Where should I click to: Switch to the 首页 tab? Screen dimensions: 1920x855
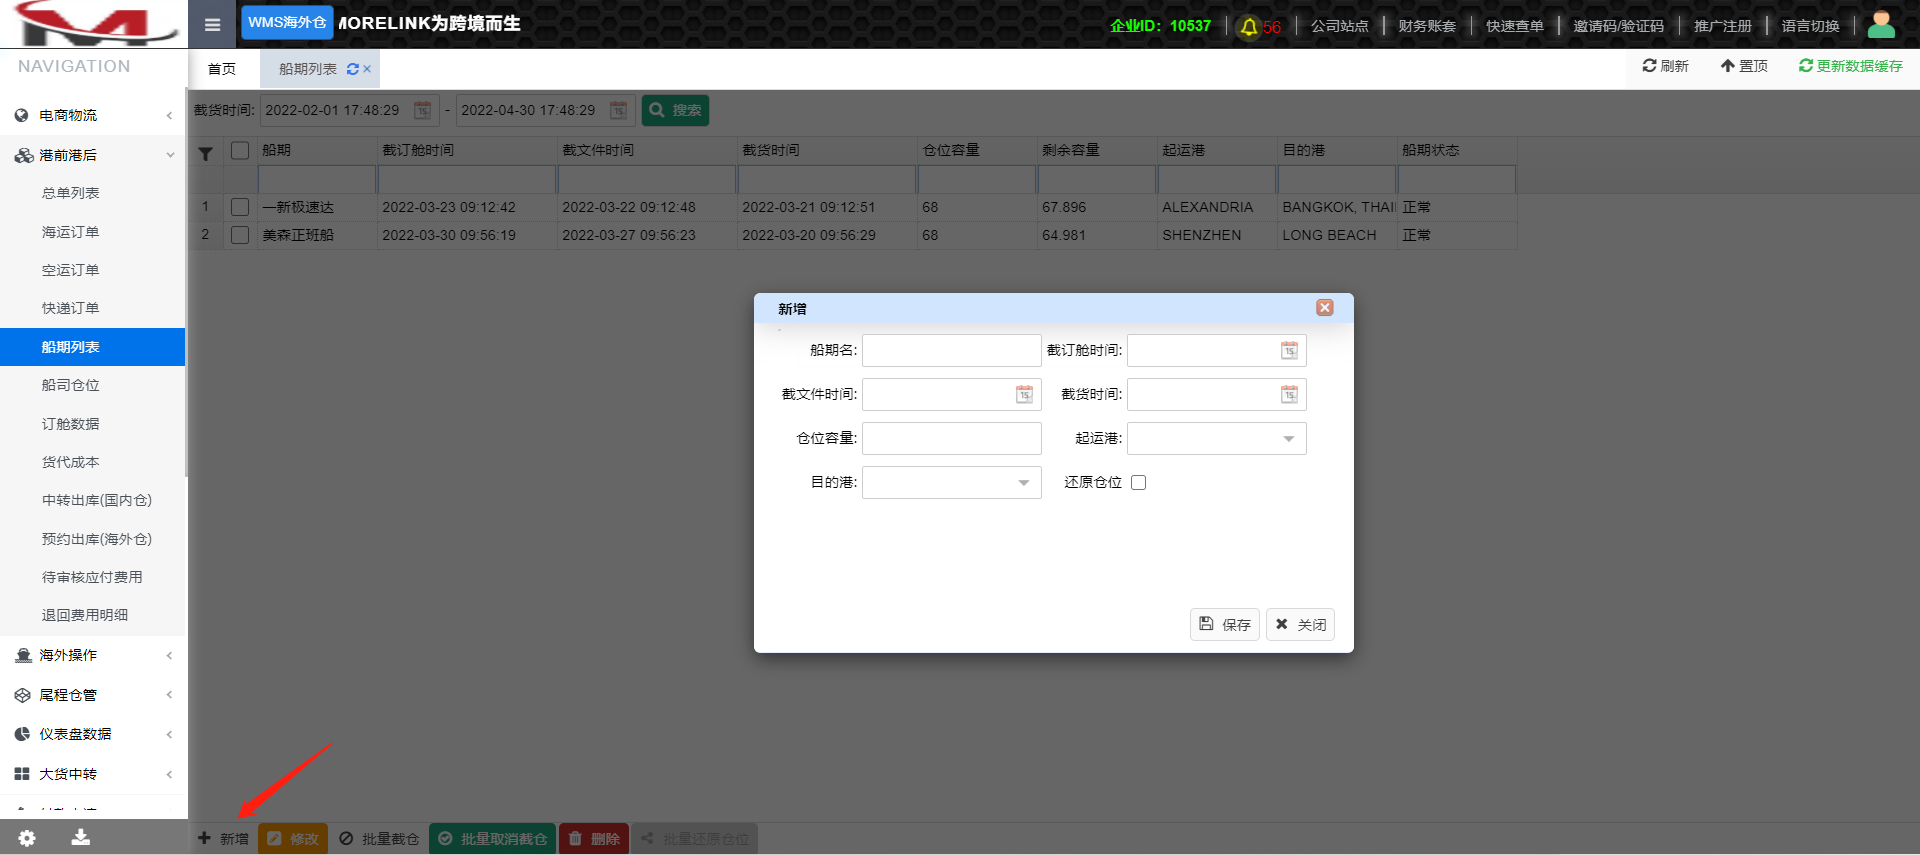(222, 69)
